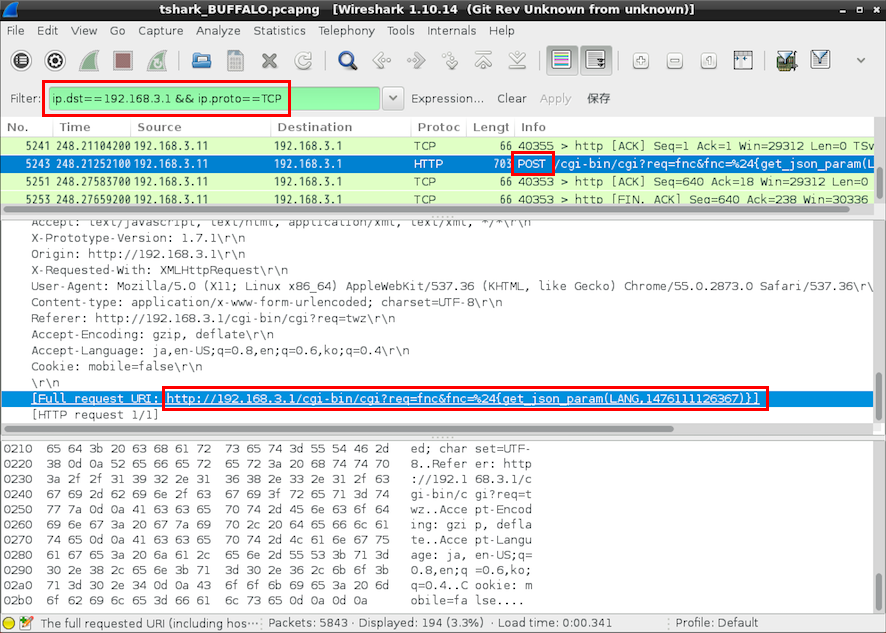The height and width of the screenshot is (633, 886).
Task: Click hex dump row 0210
Action: [267, 449]
